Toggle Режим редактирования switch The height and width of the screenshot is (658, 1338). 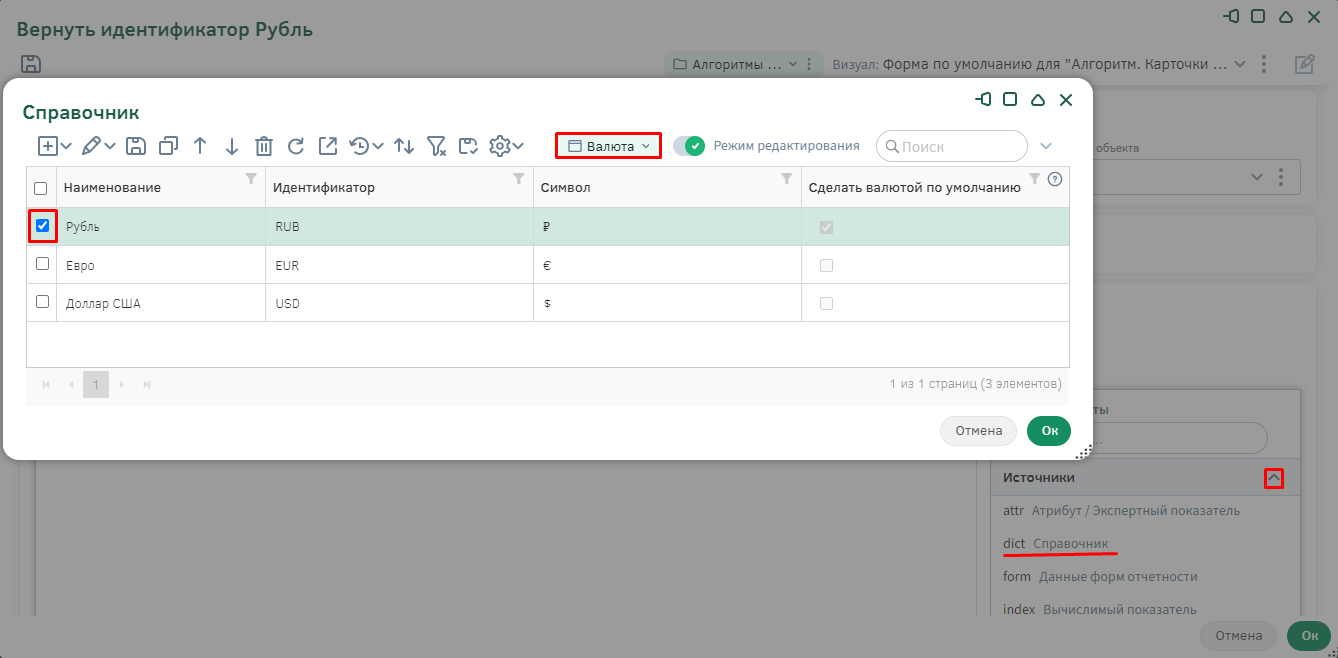(x=690, y=146)
